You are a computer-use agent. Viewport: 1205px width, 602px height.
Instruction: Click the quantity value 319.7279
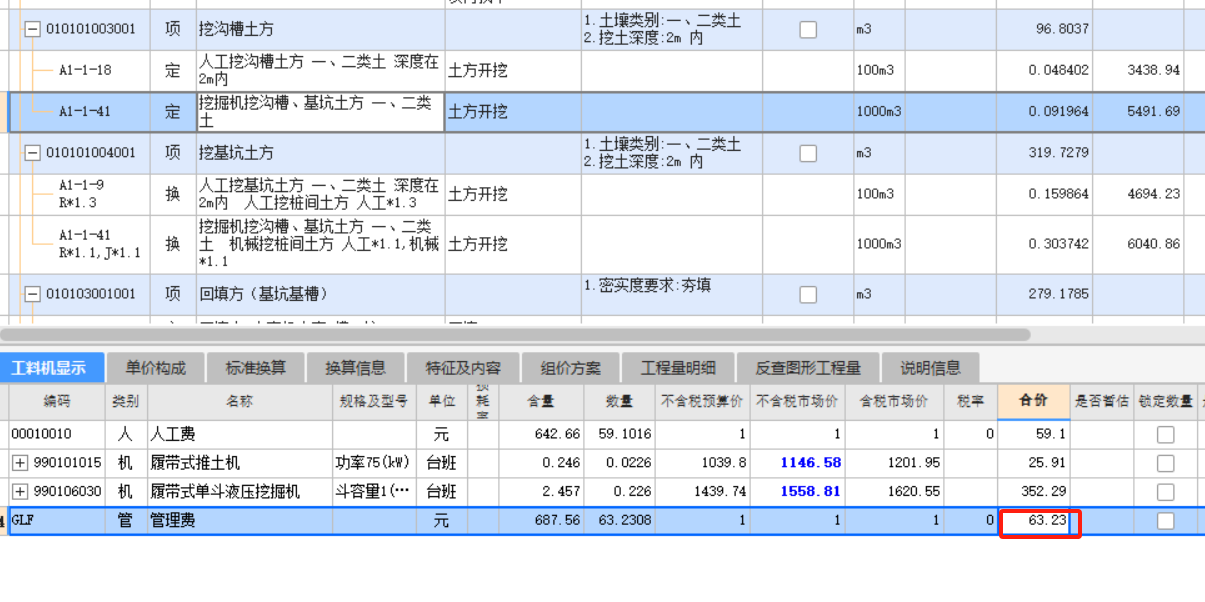pos(1059,153)
